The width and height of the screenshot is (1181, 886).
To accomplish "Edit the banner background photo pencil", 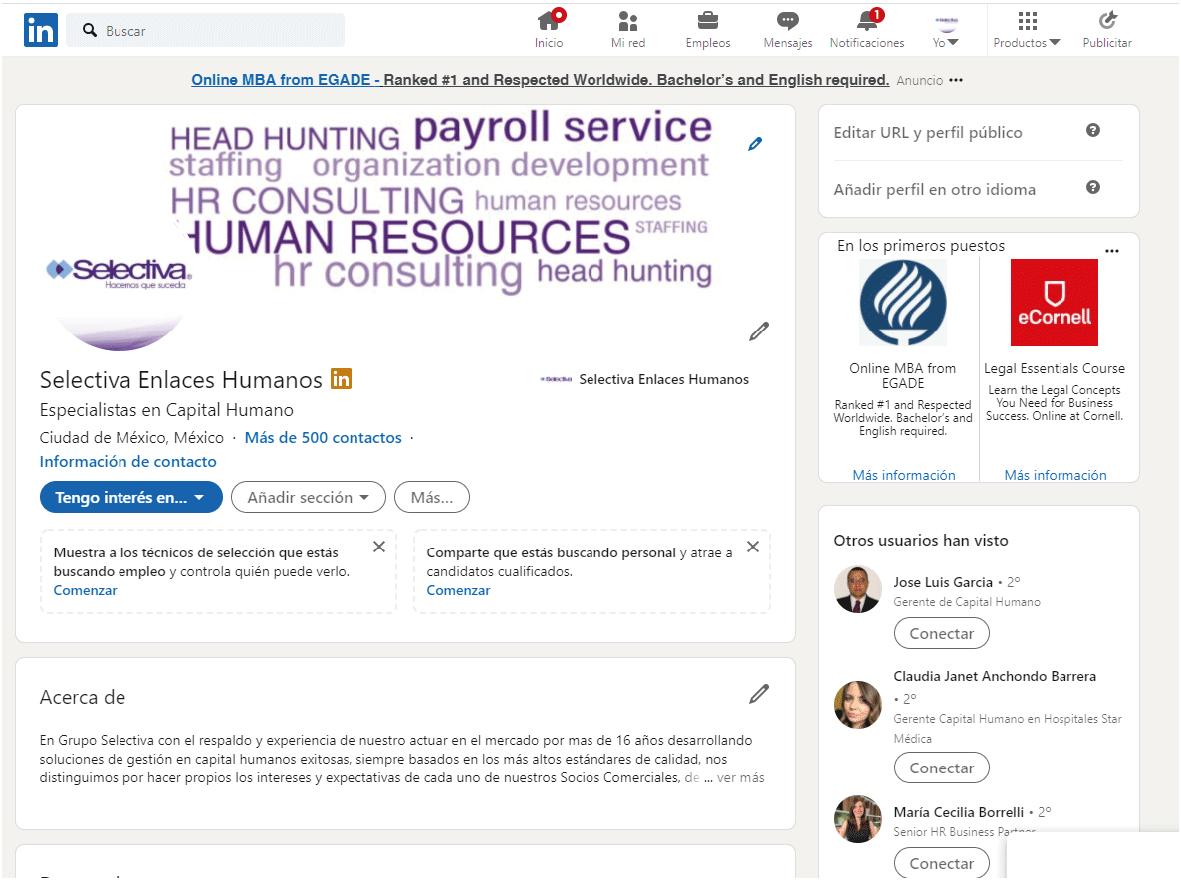I will coord(755,144).
